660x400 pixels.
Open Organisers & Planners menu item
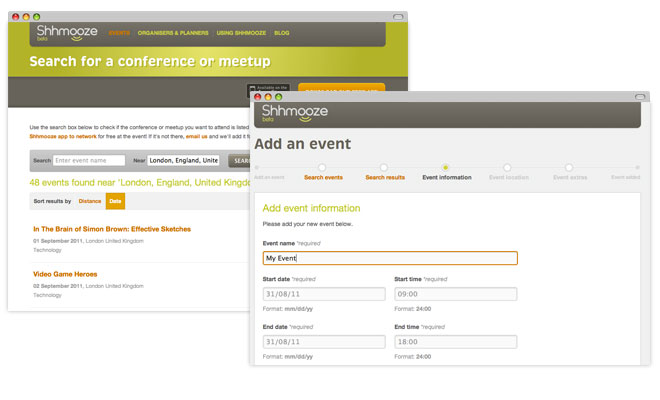pyautogui.click(x=173, y=33)
